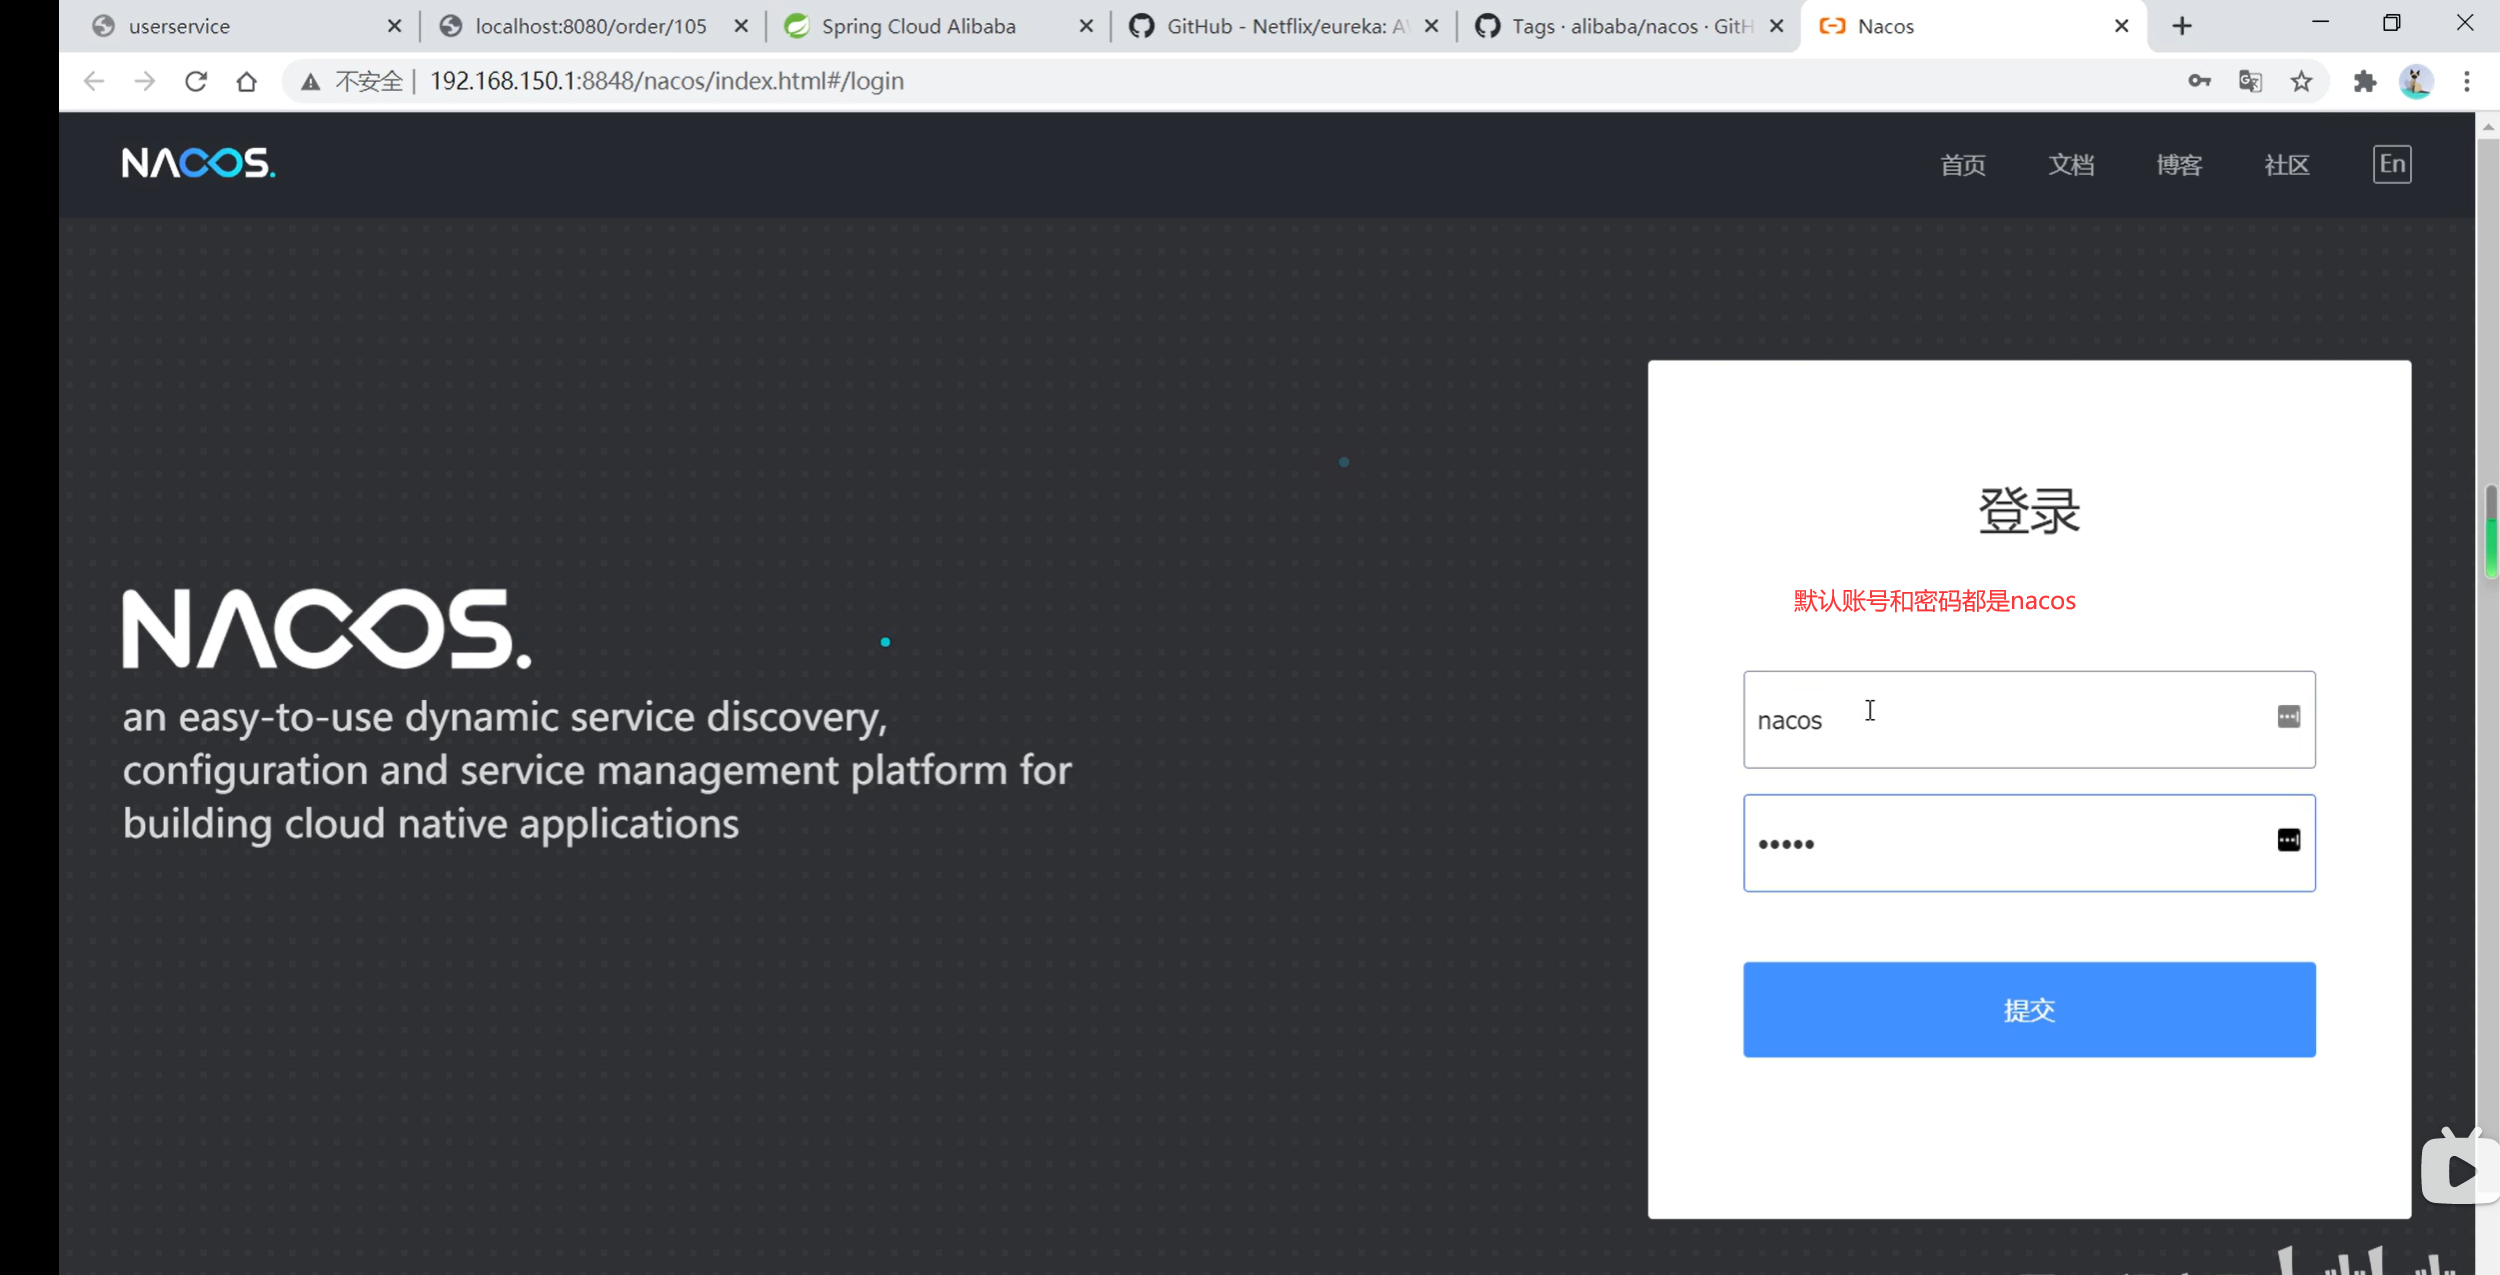Image resolution: width=2500 pixels, height=1275 pixels.
Task: Switch to the userservice tab
Action: 180,26
